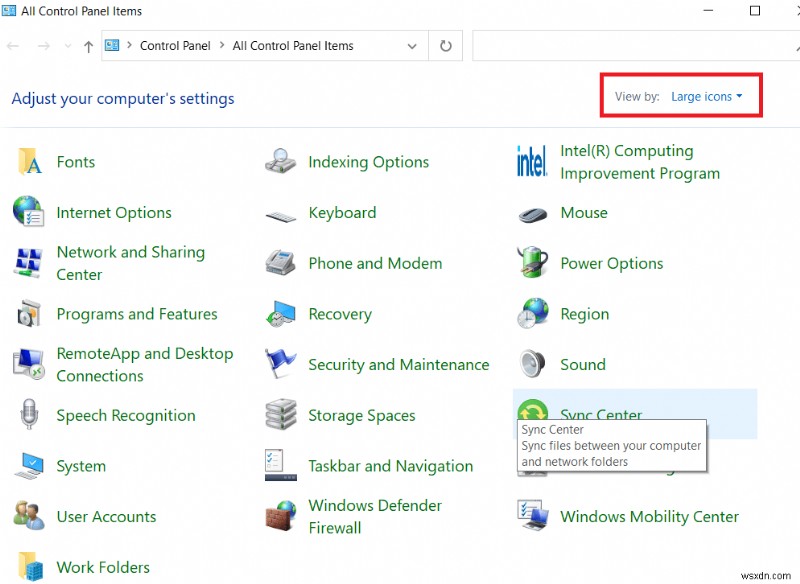Expand the View by Large icons dropdown
Screen dimensions: 800x584
coord(707,97)
